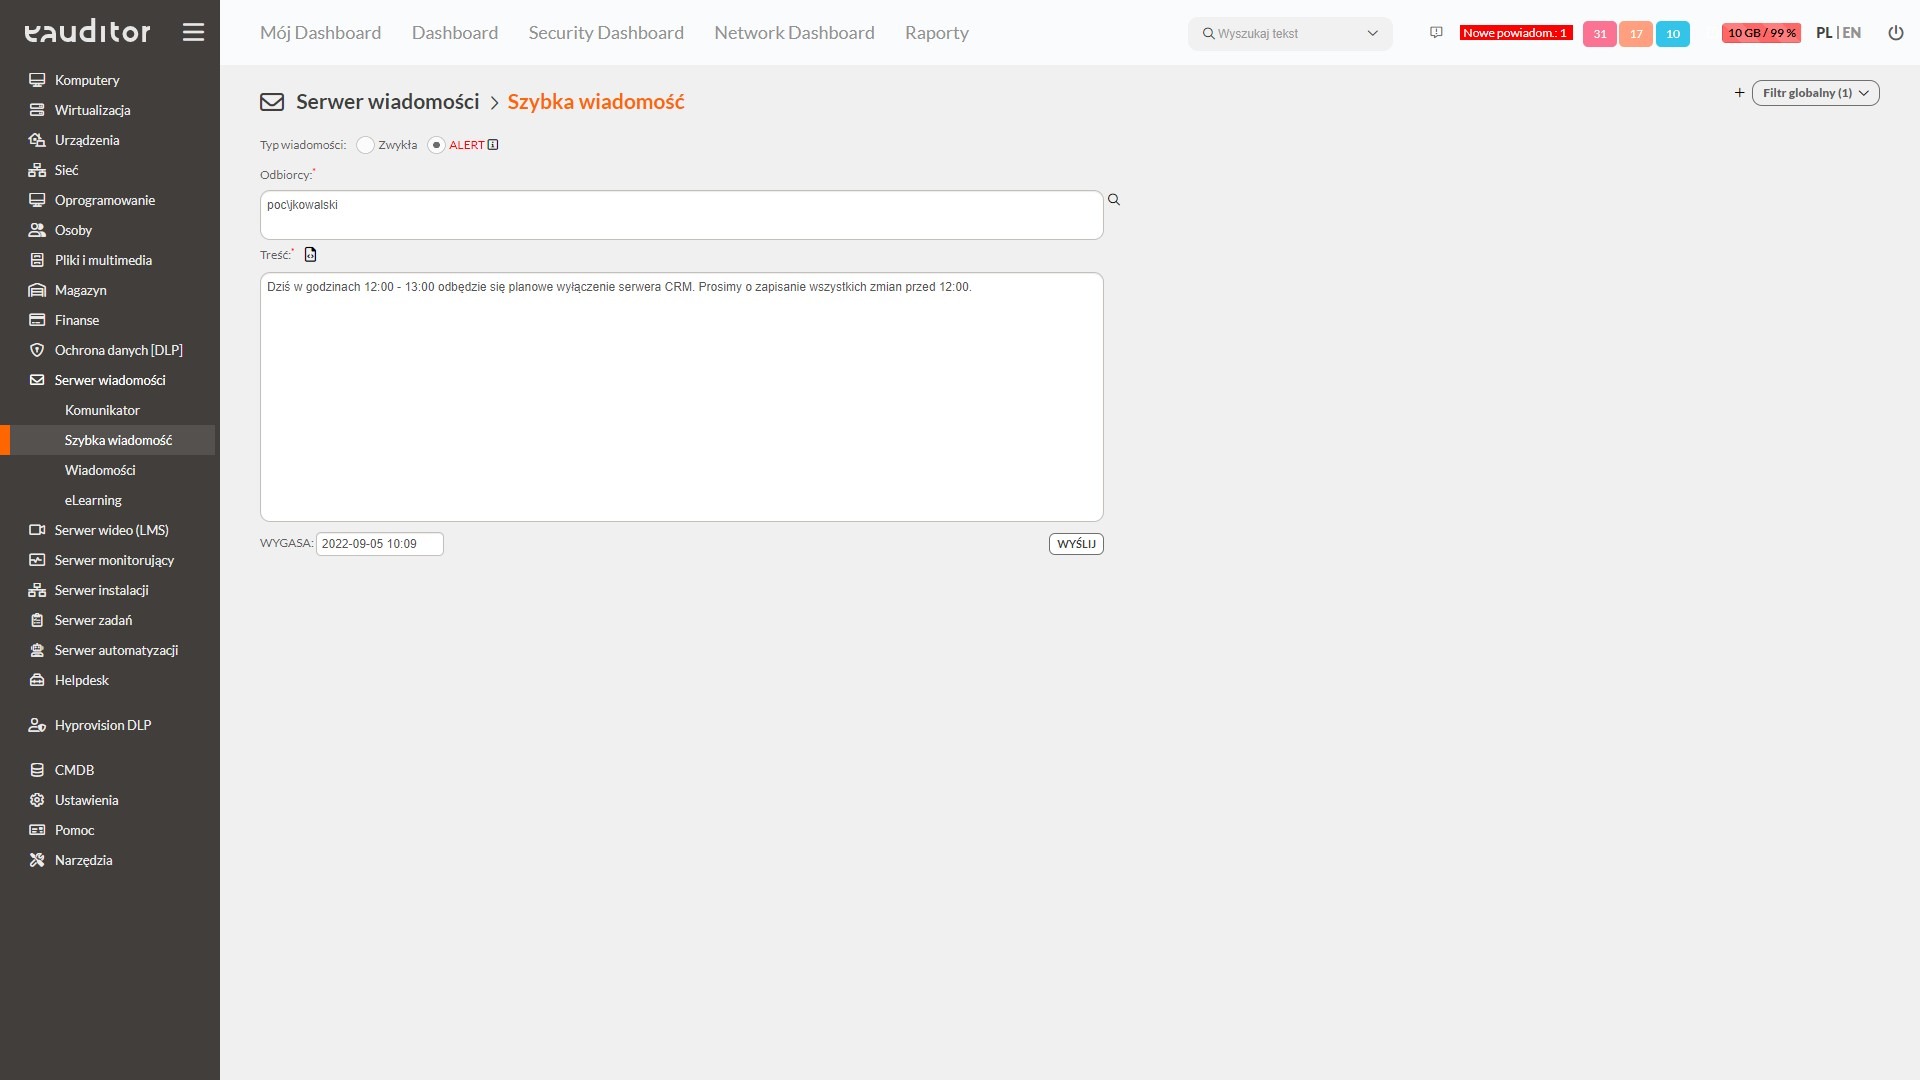Open Komunikator submenu item
1920x1080 pixels.
point(102,410)
